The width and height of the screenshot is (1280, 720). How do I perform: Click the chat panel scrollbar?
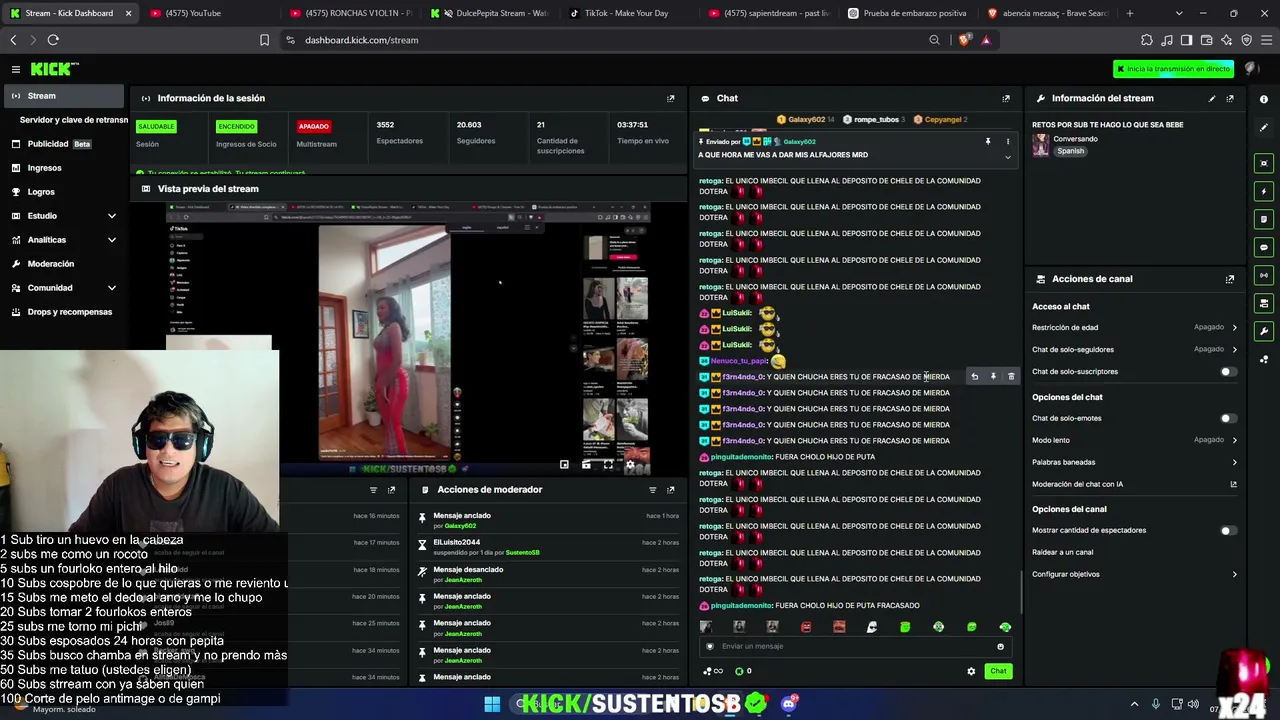pyautogui.click(x=1020, y=590)
